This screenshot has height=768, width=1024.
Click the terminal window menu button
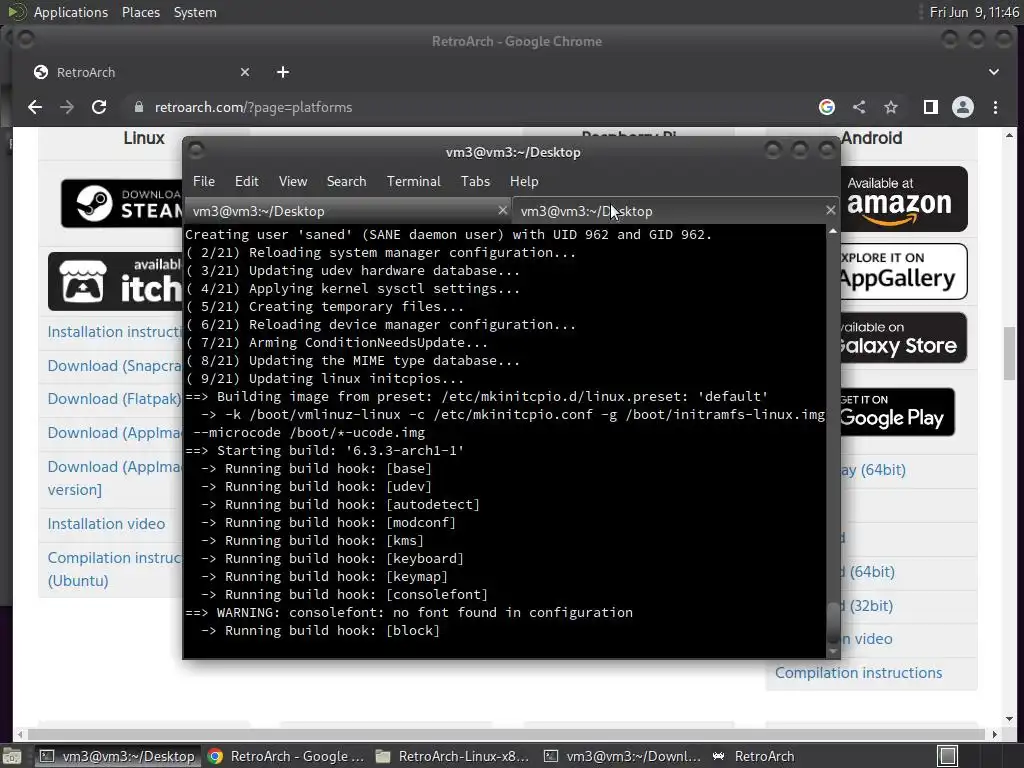[196, 151]
